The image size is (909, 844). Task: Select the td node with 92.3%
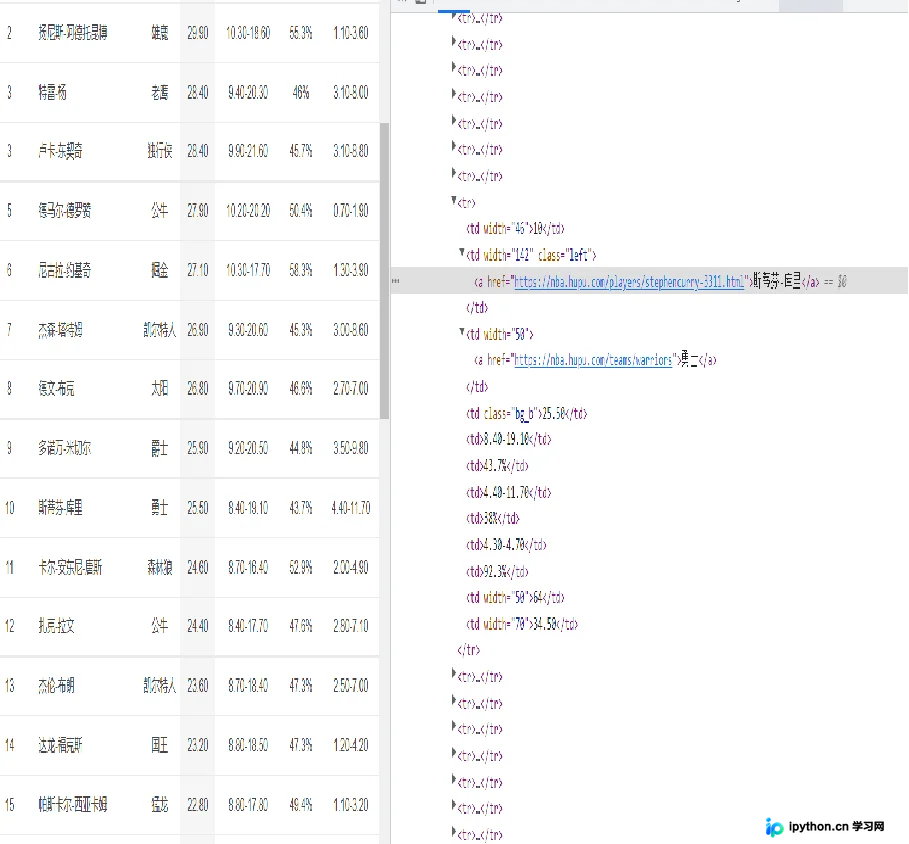click(497, 572)
